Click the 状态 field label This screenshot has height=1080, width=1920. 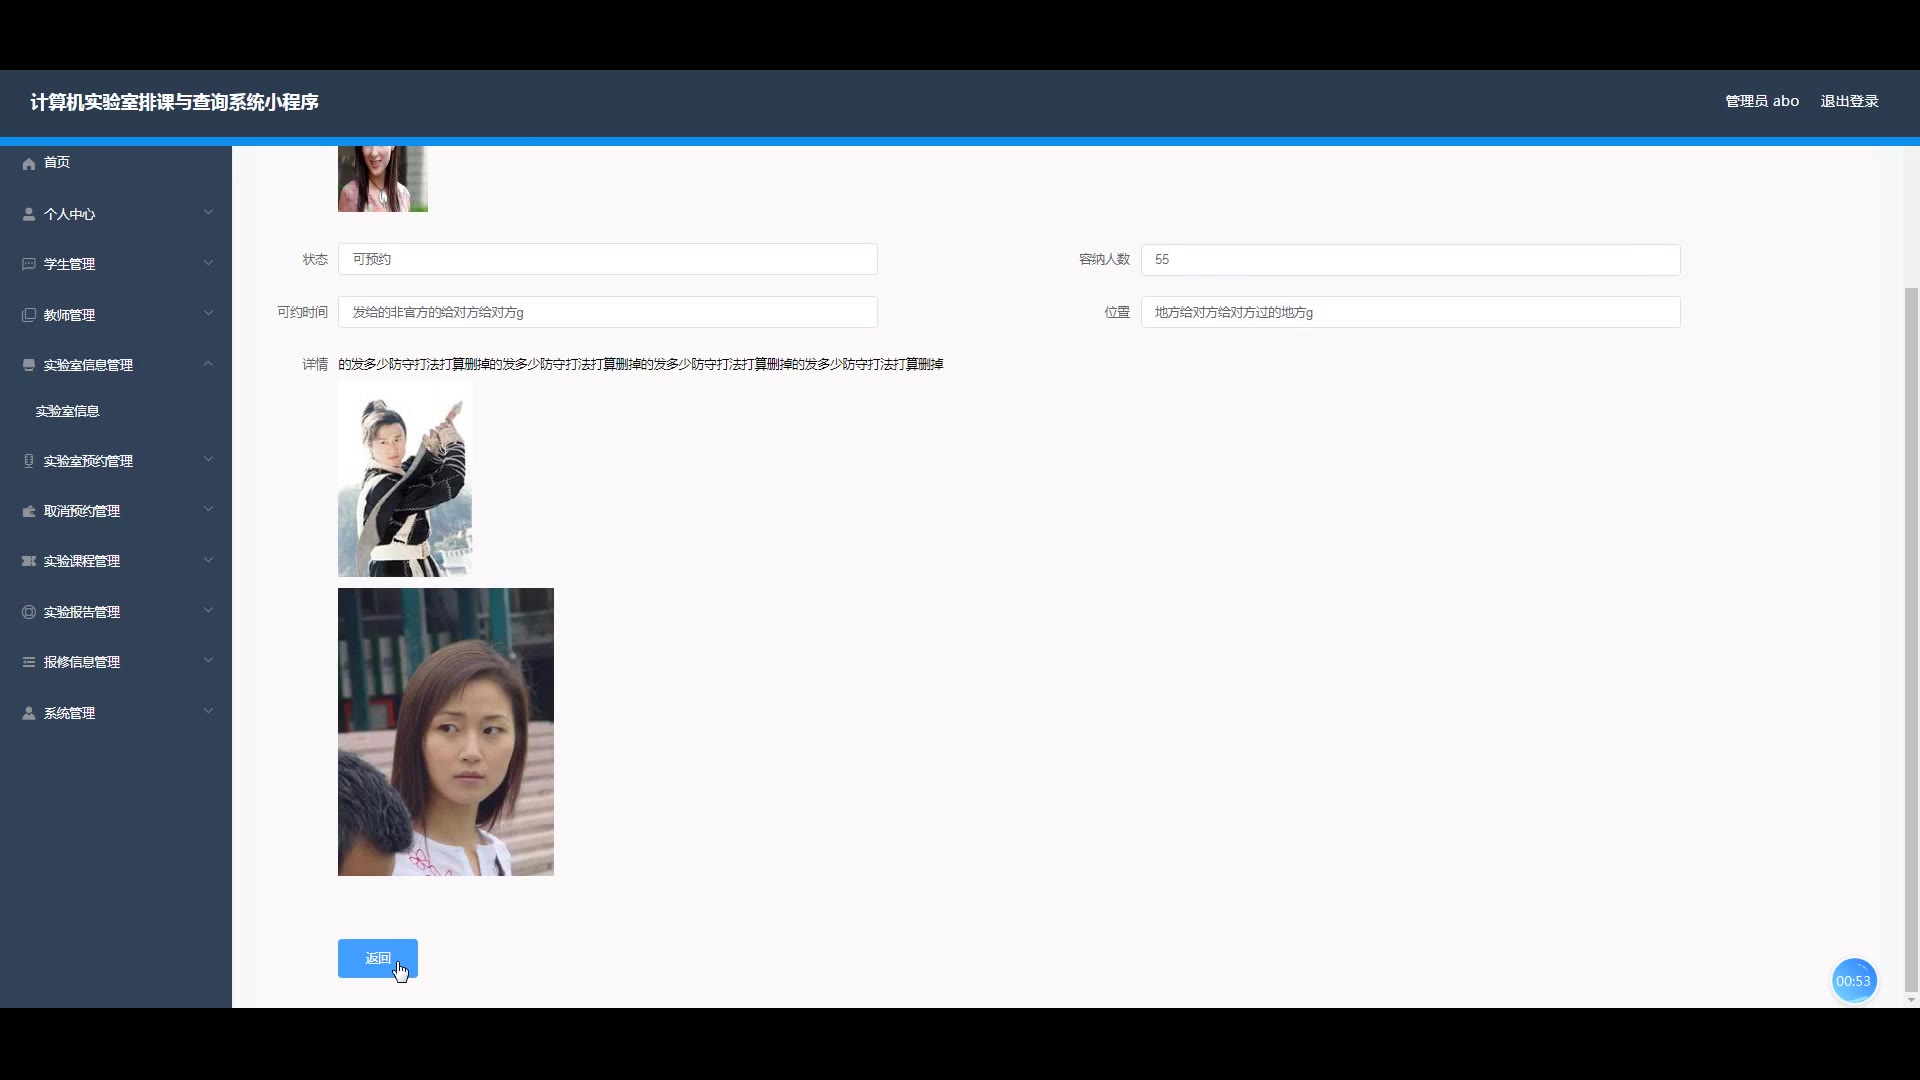click(315, 259)
